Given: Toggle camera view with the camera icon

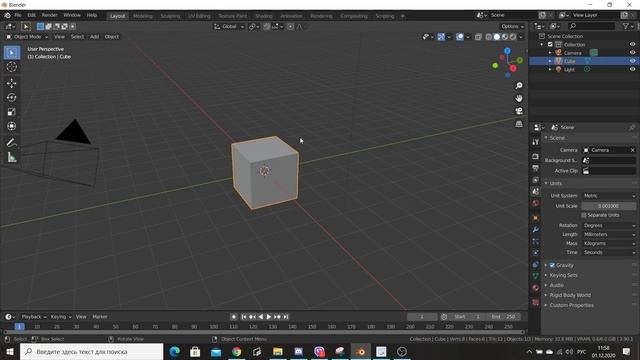Looking at the screenshot, I should point(519,111).
